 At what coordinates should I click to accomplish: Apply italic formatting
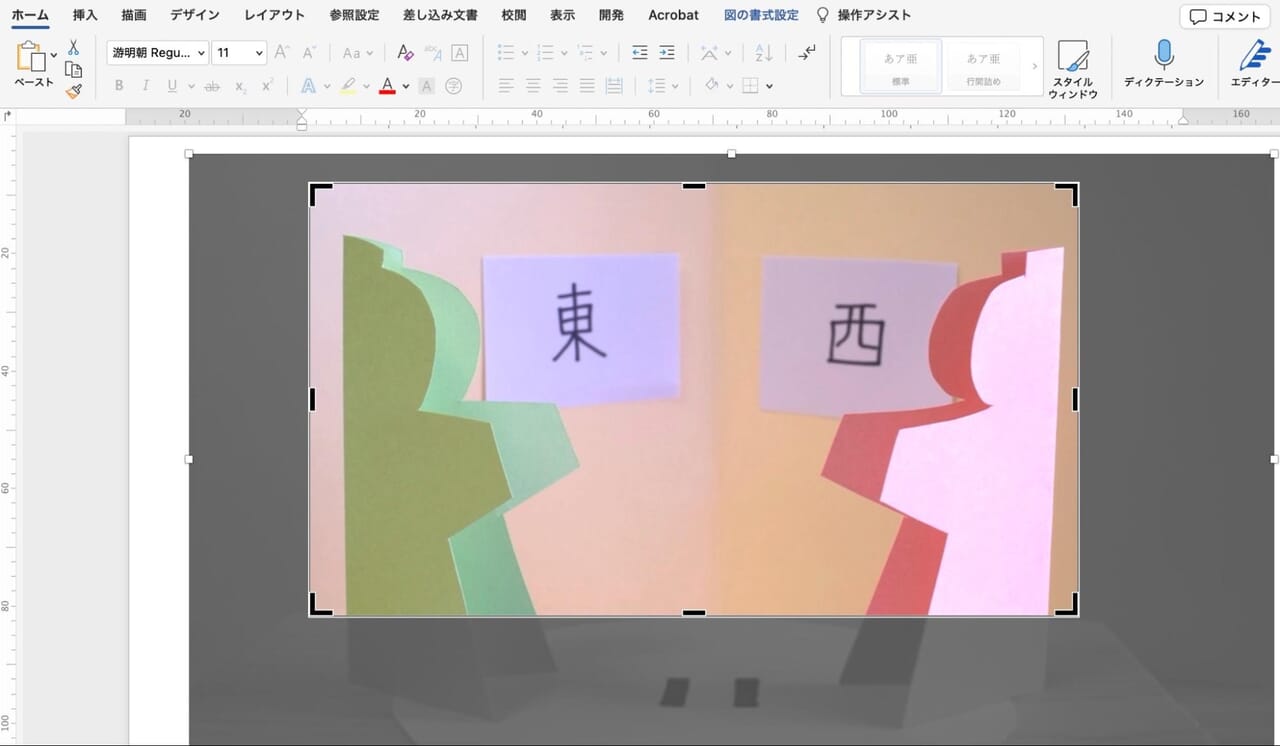(x=144, y=85)
